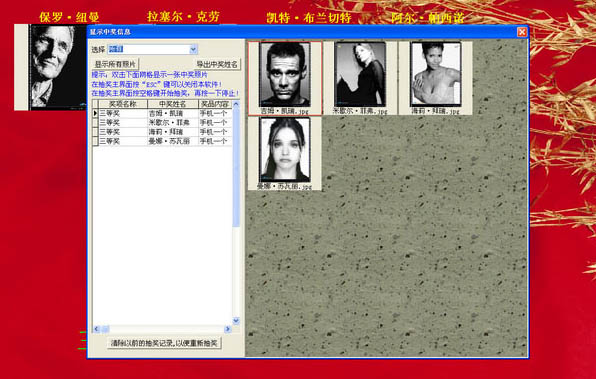
Task: Click 保罗·纽曼 name label in background window
Action: click(69, 17)
